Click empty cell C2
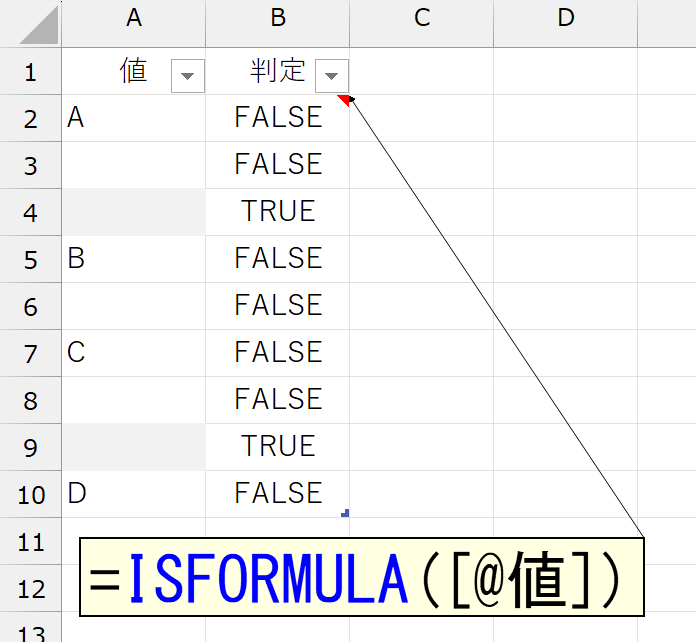The width and height of the screenshot is (696, 642). coord(422,119)
